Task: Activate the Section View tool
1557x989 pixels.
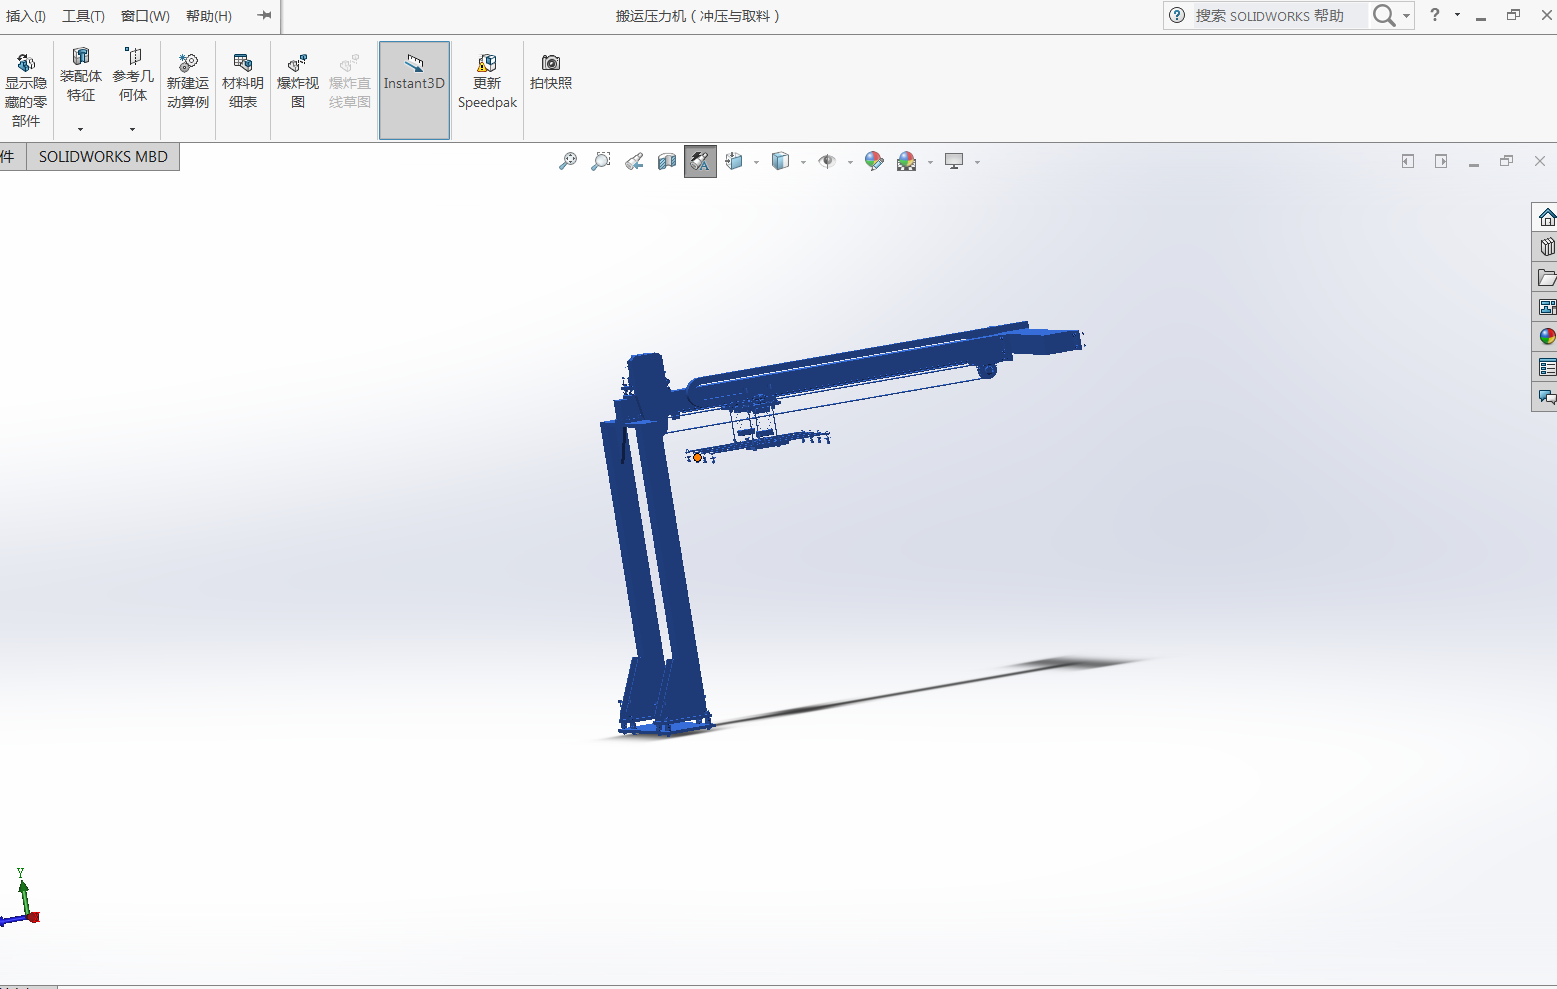Action: pos(667,161)
